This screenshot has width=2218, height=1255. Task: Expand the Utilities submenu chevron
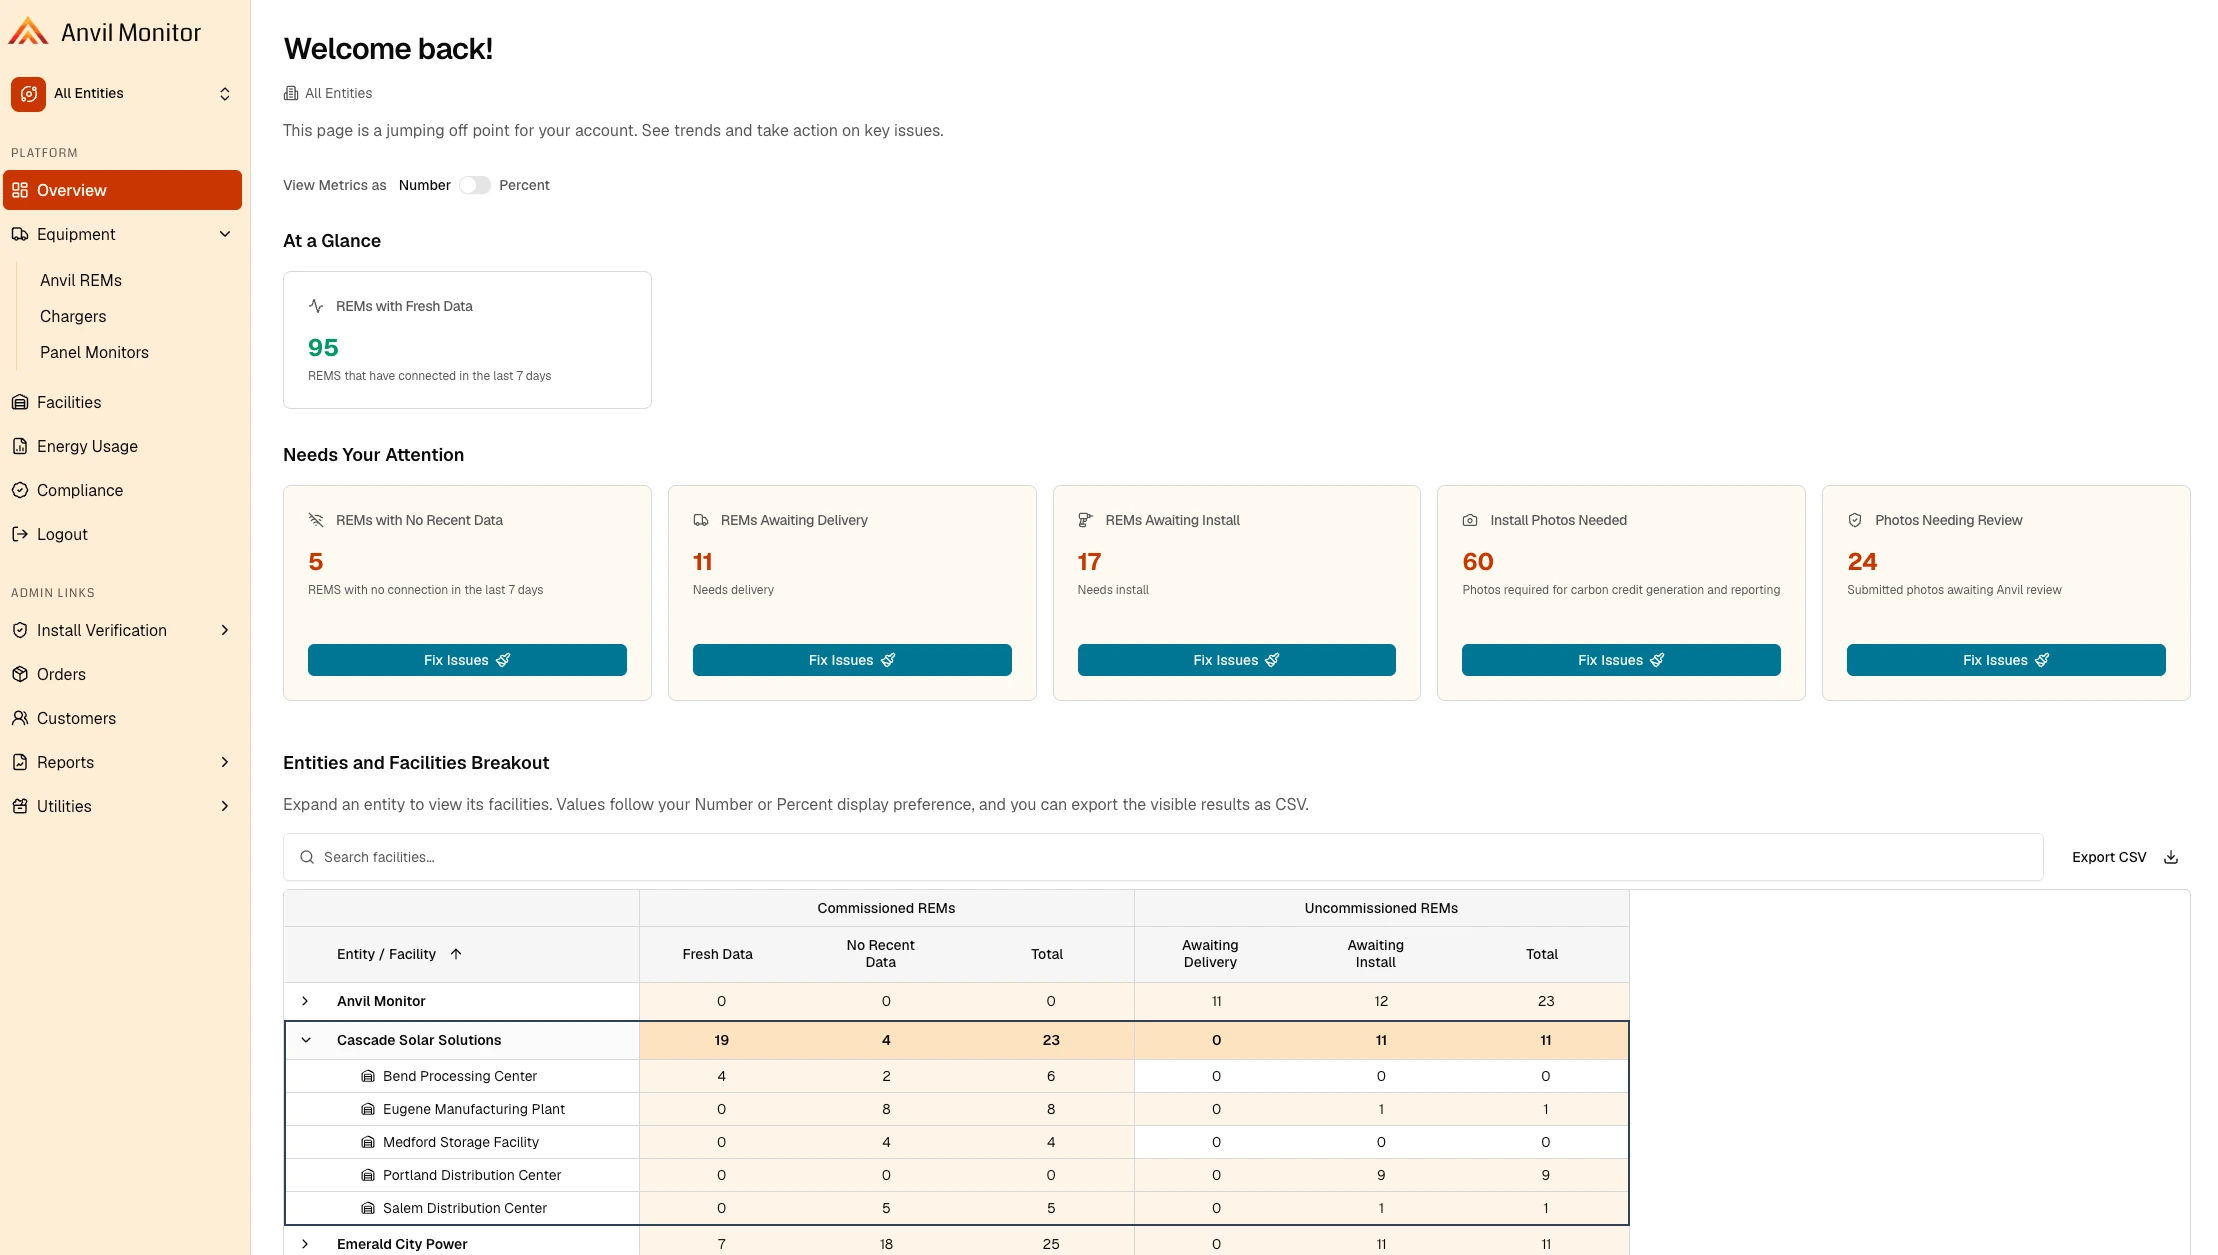[225, 806]
